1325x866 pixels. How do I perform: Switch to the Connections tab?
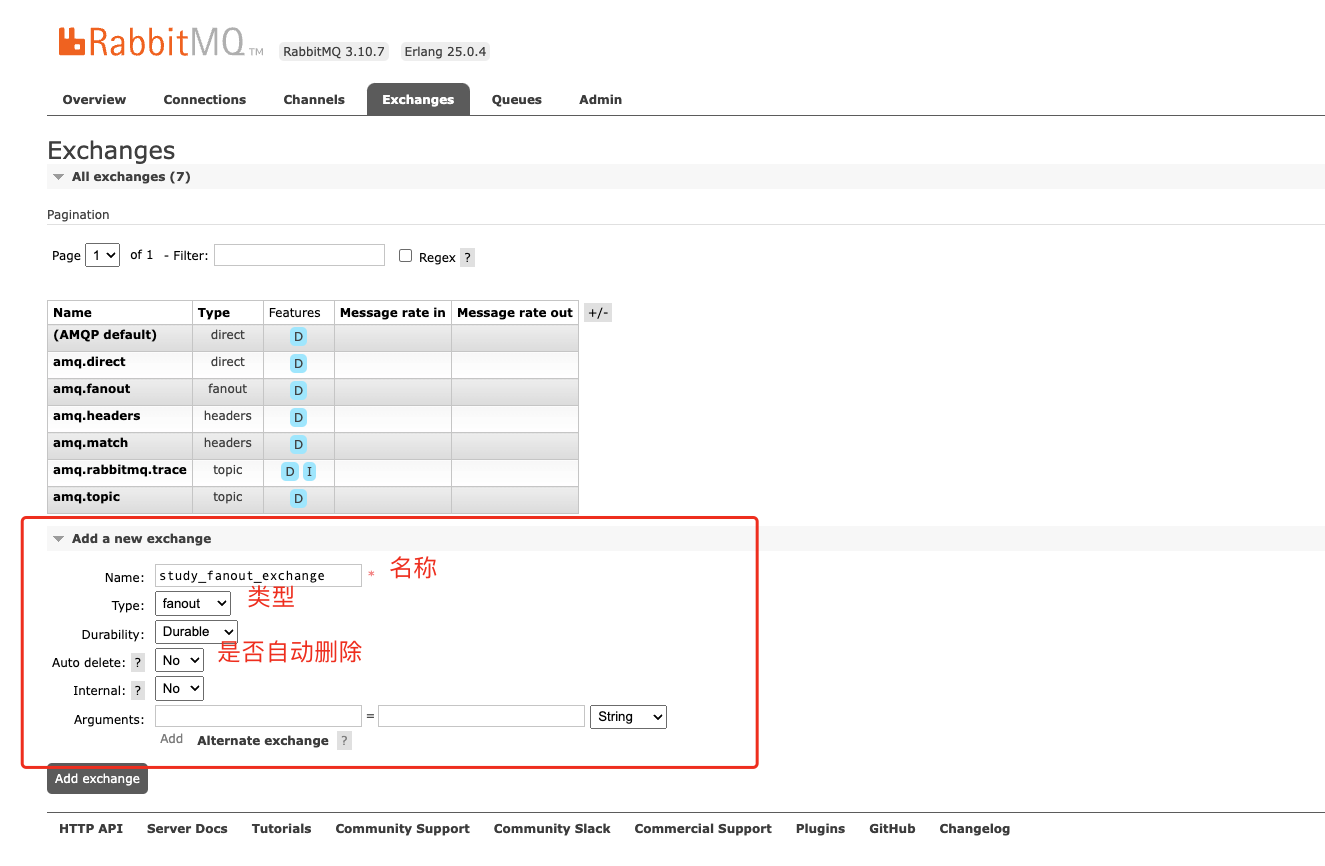[205, 100]
